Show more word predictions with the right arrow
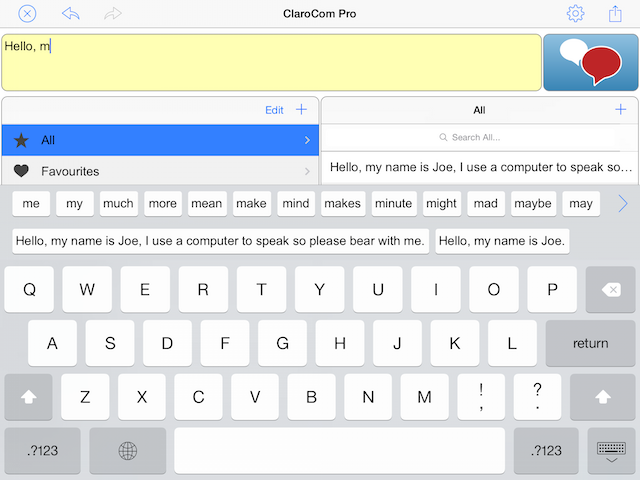This screenshot has width=640, height=480. 623,203
